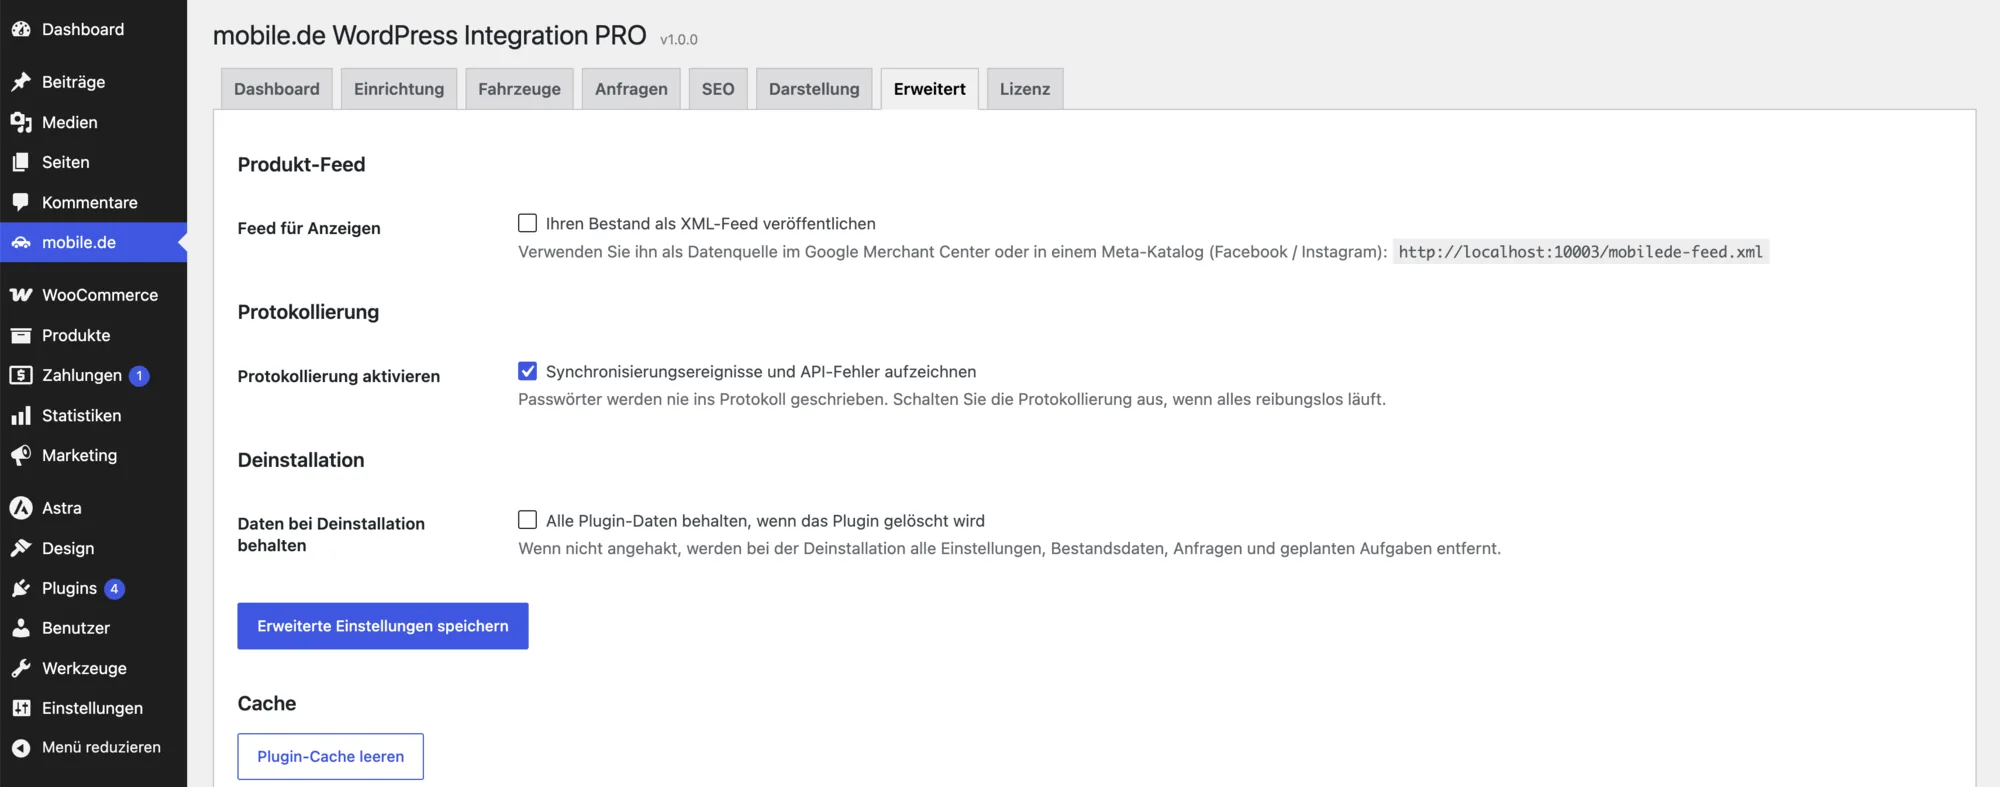The width and height of the screenshot is (2000, 787).
Task: Click the WooCommerce logo icon
Action: [21, 295]
